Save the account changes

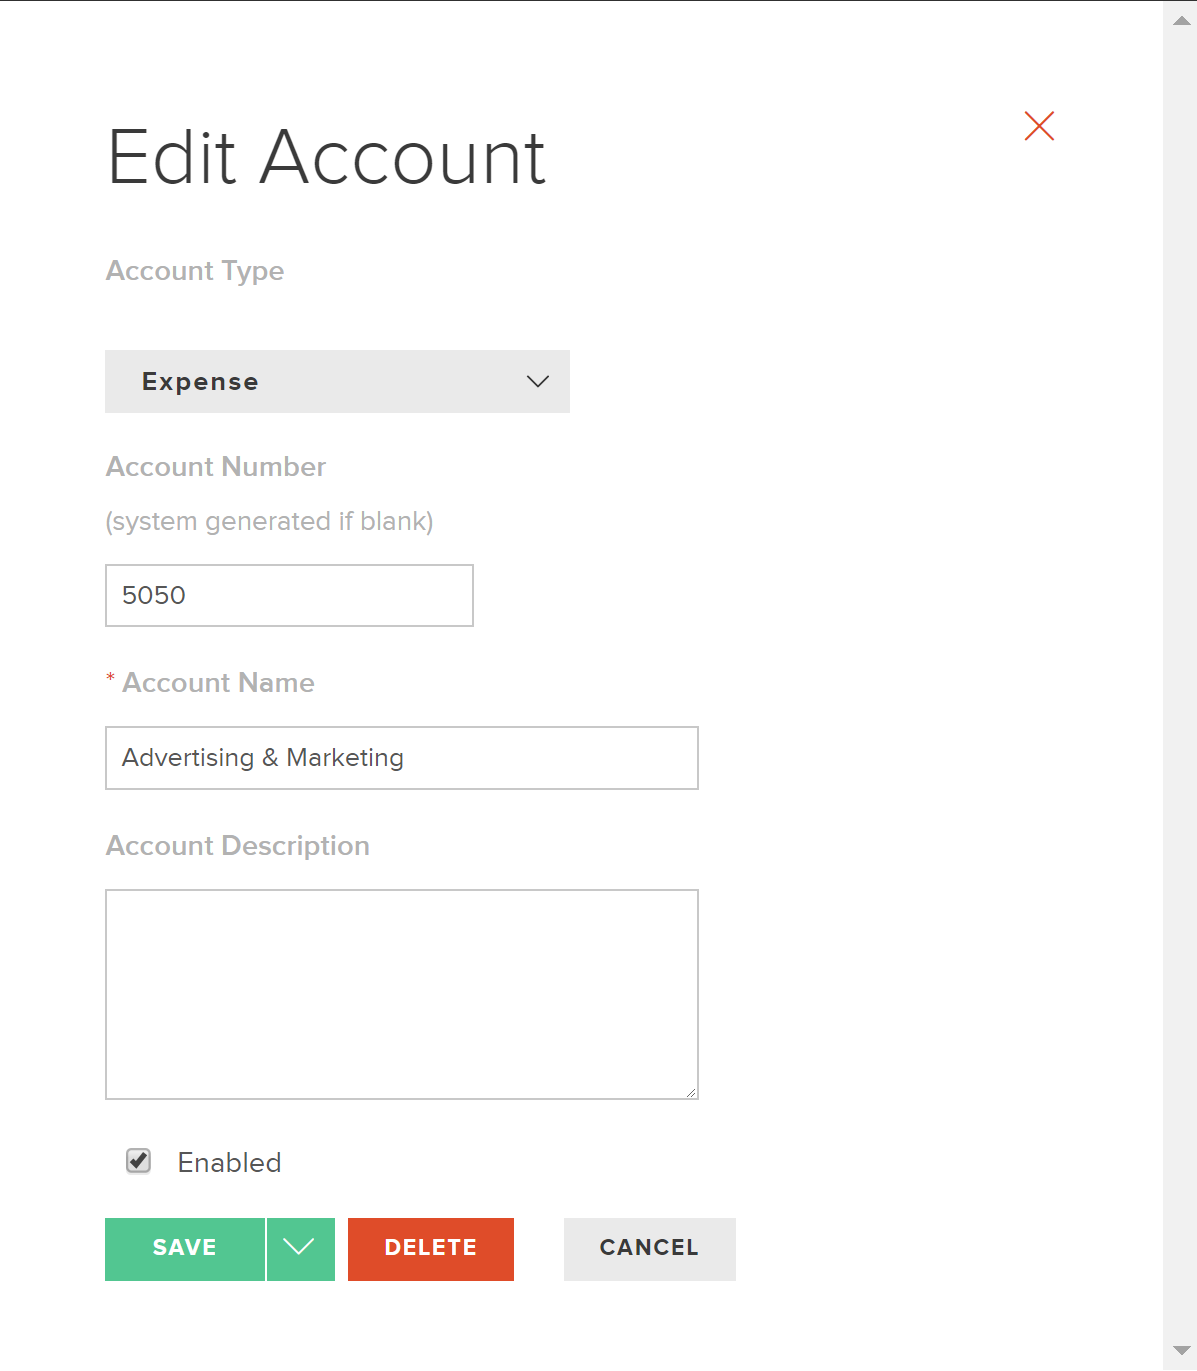tap(185, 1249)
